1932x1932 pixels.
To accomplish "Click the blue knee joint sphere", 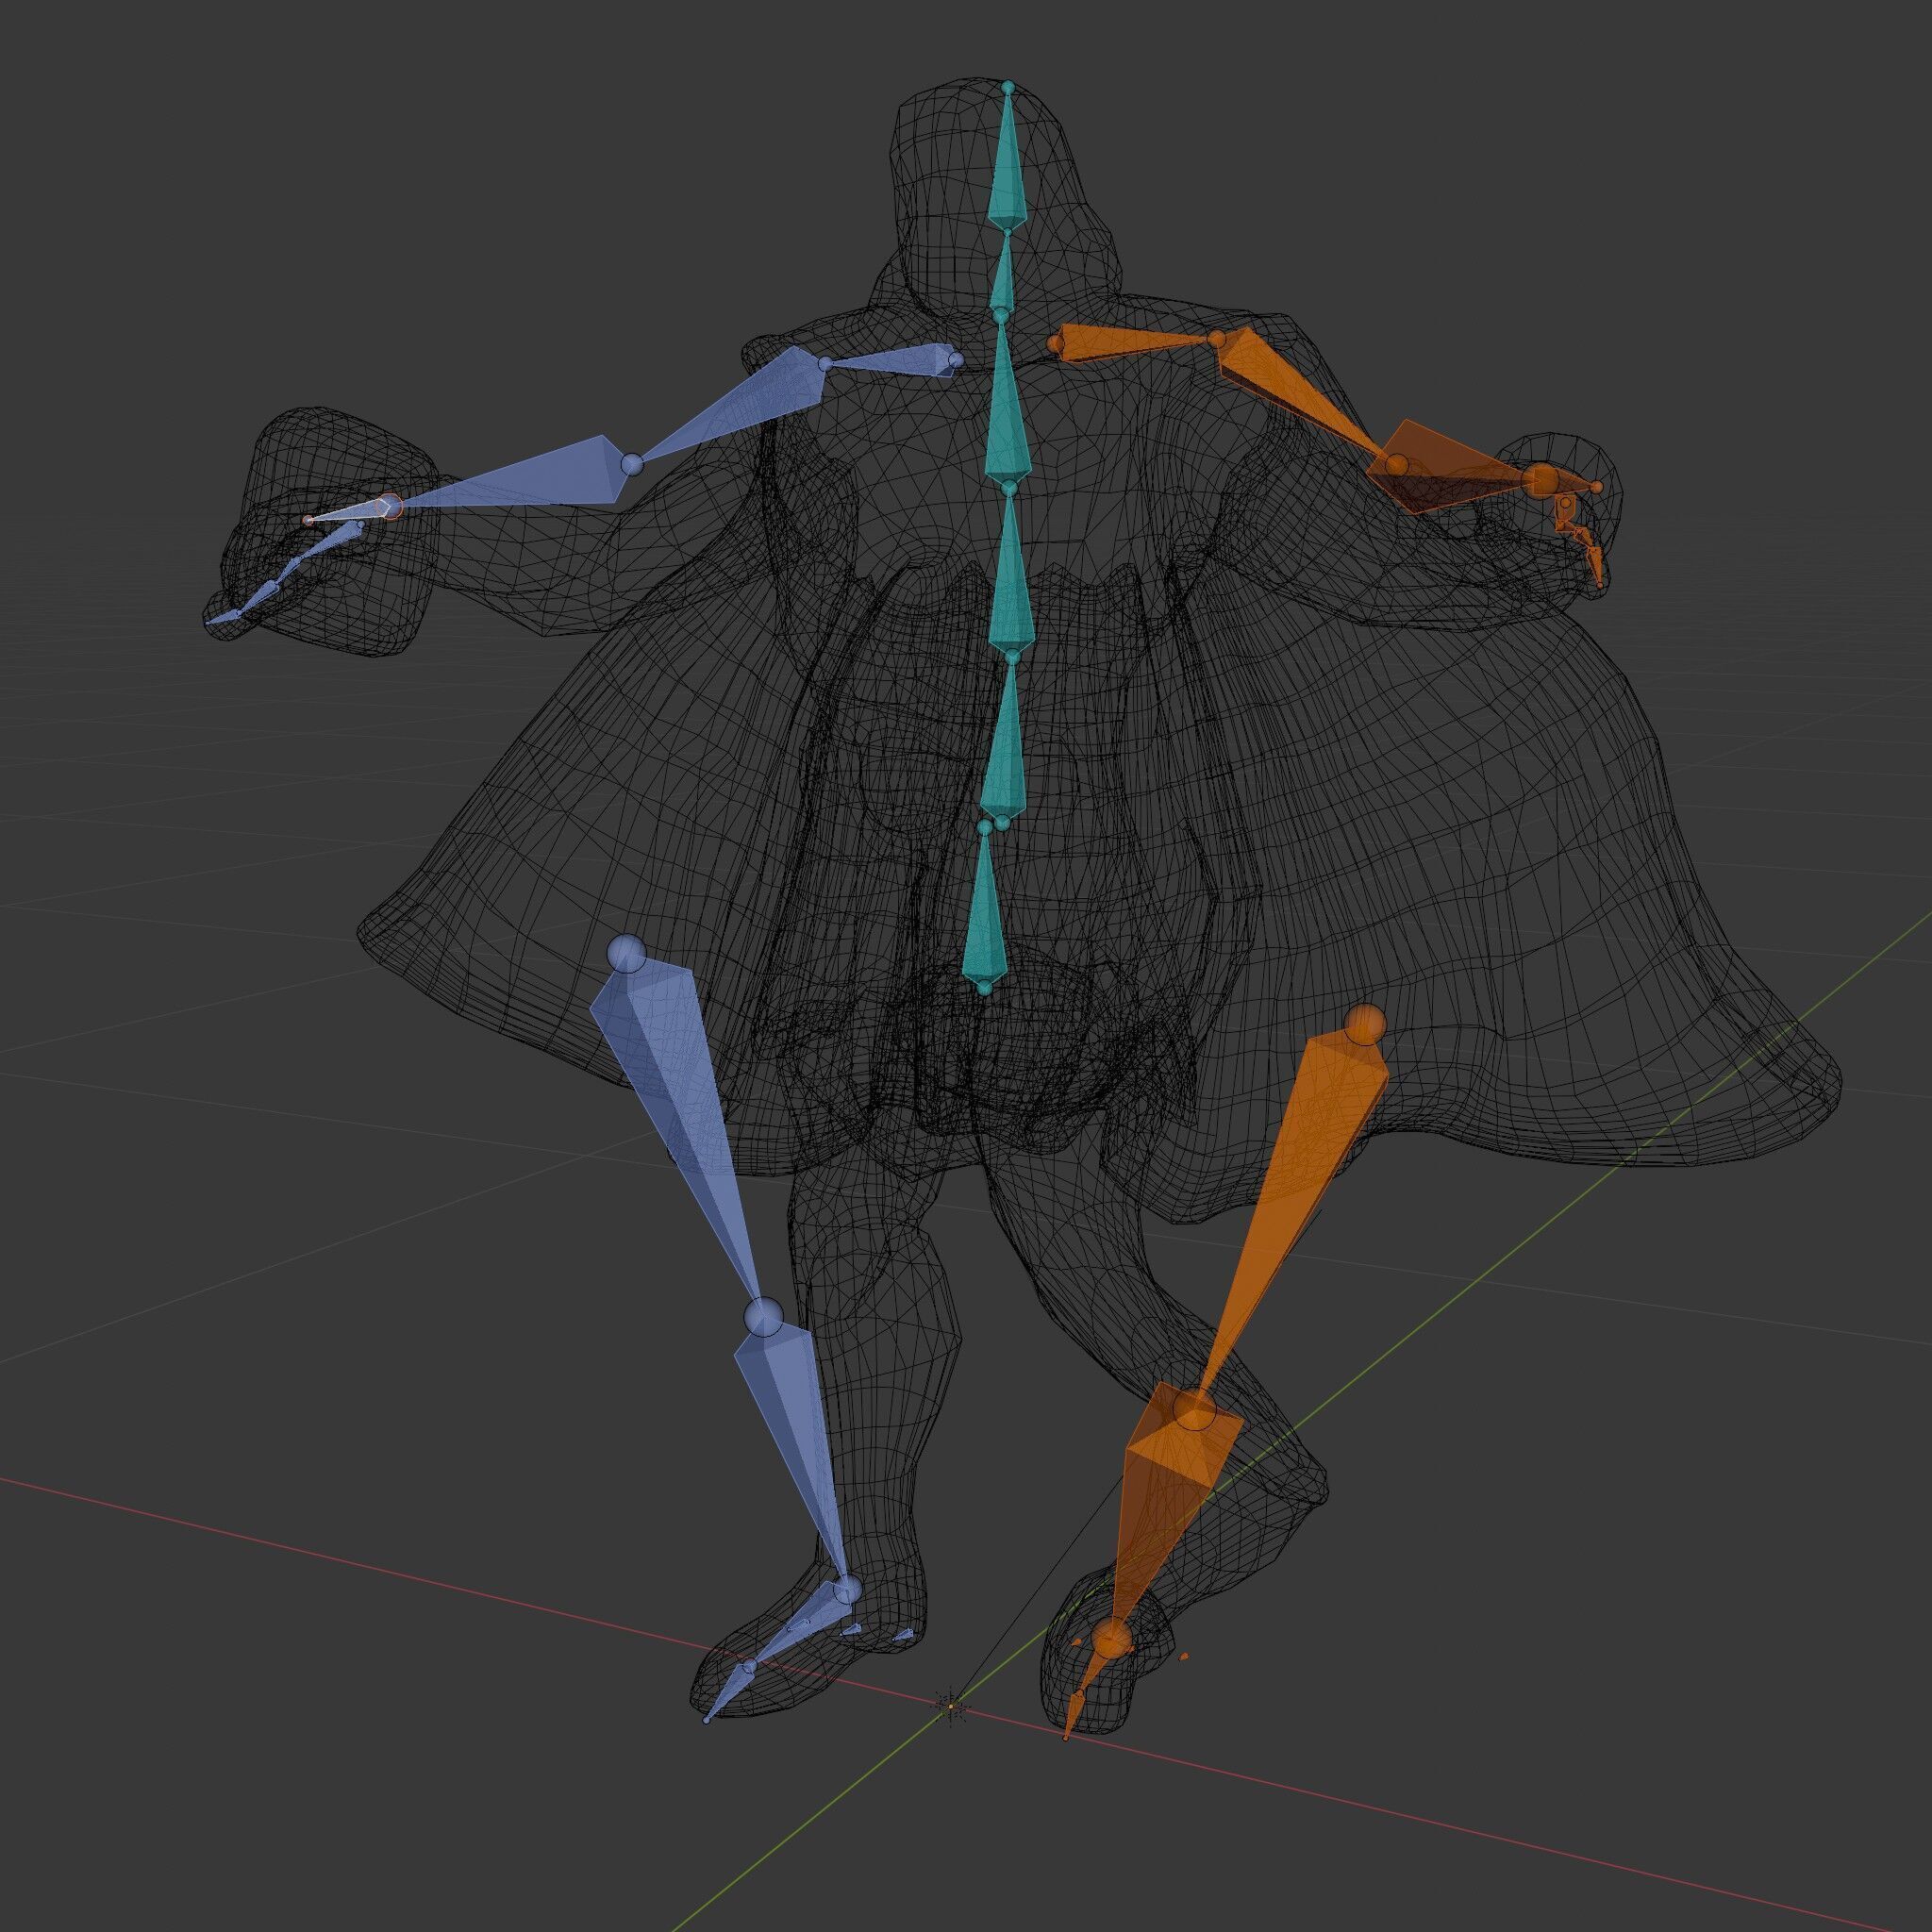I will (x=764, y=1317).
